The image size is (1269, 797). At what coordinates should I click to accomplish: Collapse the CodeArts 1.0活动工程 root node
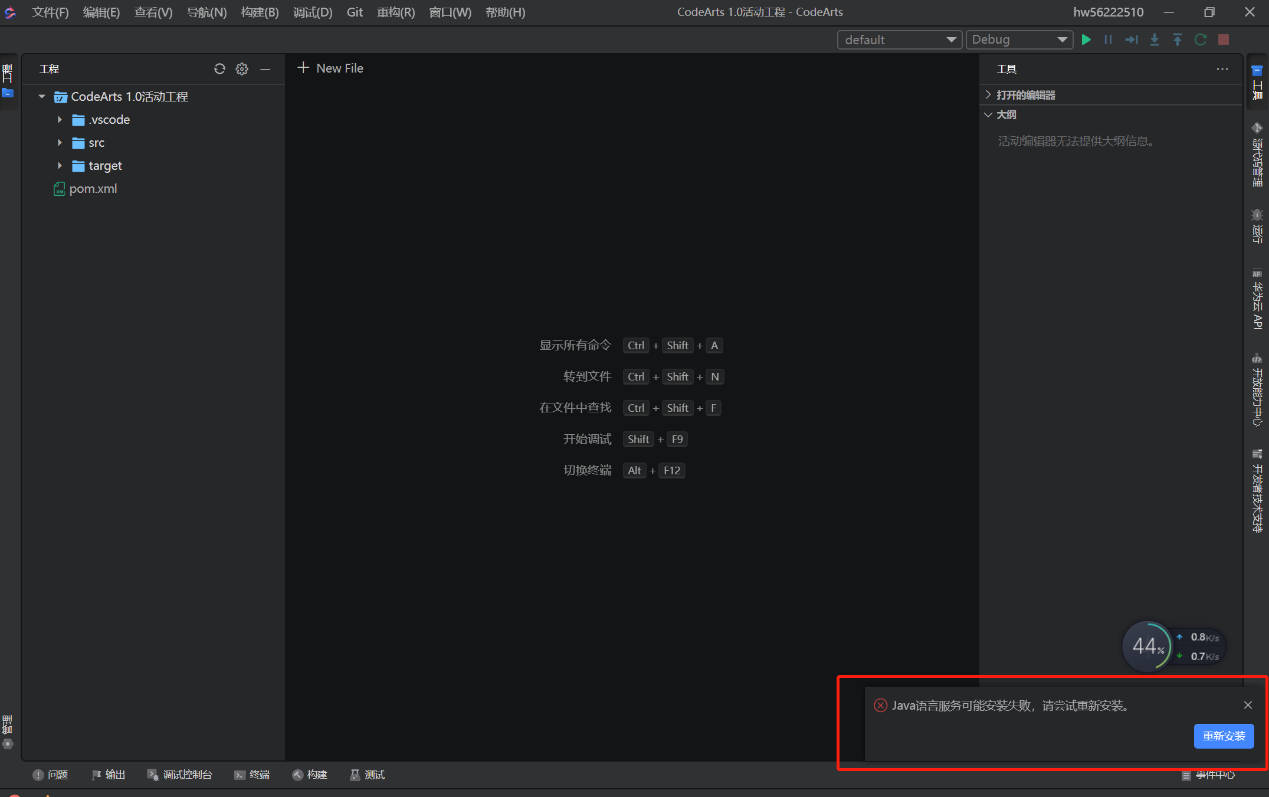(42, 97)
